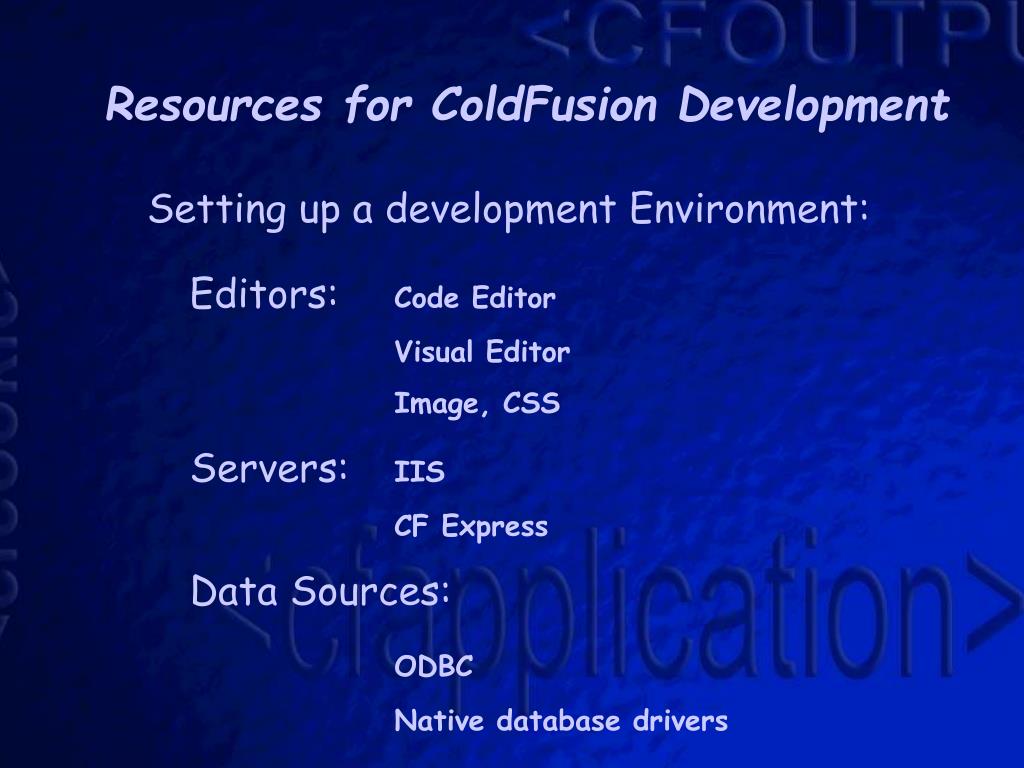Click the 'ODBC' item
The height and width of the screenshot is (768, 1024).
point(434,666)
